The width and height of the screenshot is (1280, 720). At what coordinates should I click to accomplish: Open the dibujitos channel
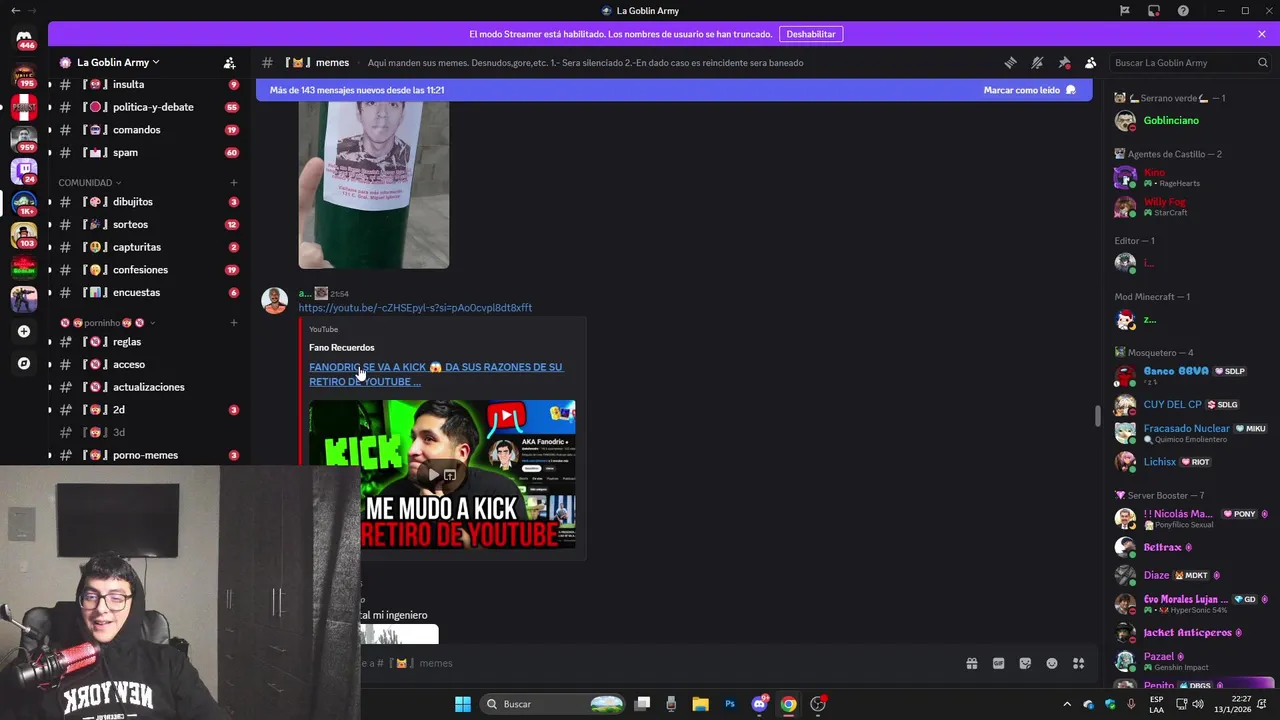148,202
